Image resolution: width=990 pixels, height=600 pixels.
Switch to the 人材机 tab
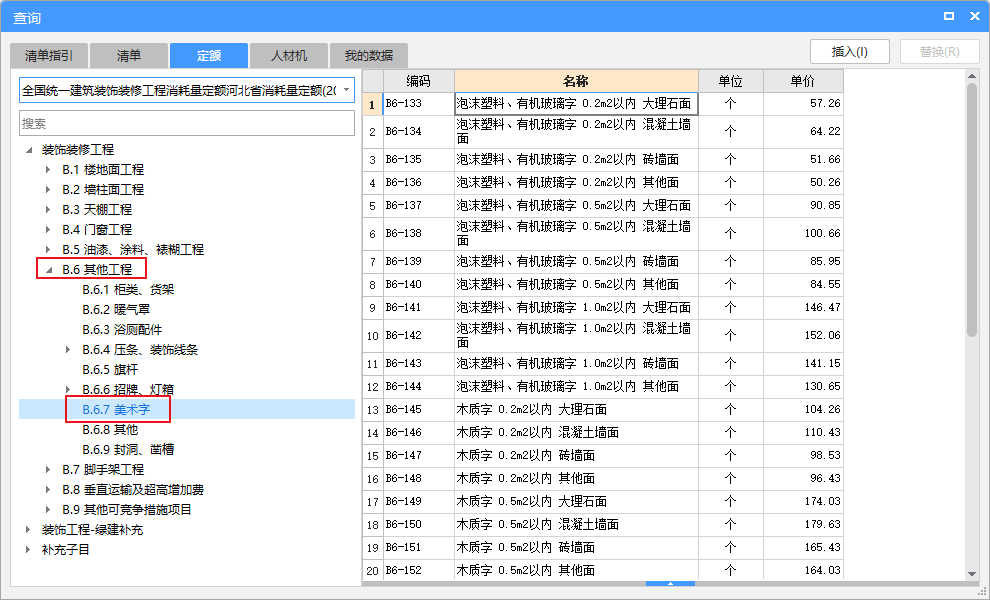point(289,56)
